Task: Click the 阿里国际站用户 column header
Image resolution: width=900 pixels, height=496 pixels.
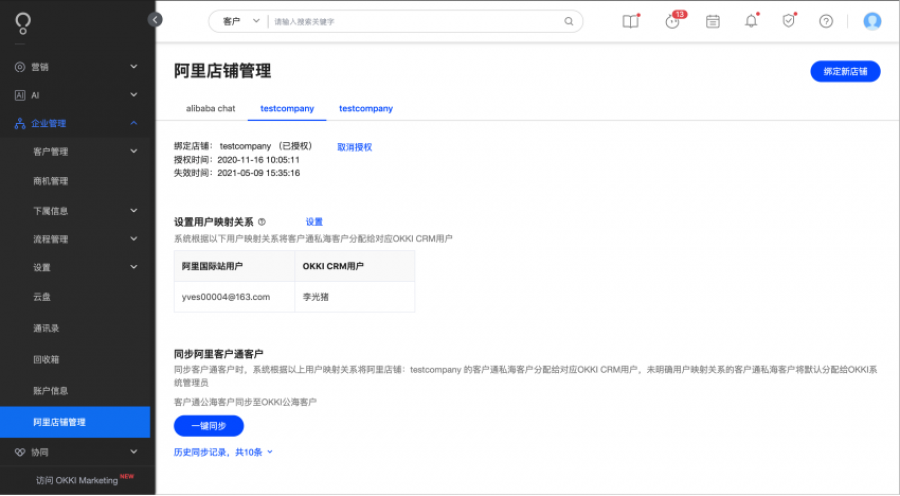Action: pos(234,266)
